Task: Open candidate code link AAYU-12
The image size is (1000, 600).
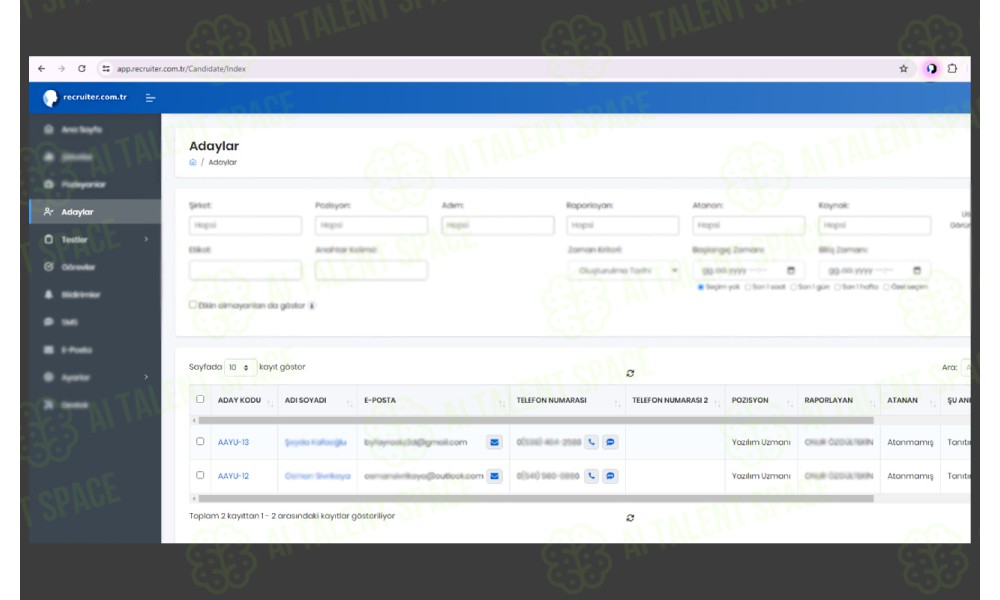Action: [x=233, y=476]
